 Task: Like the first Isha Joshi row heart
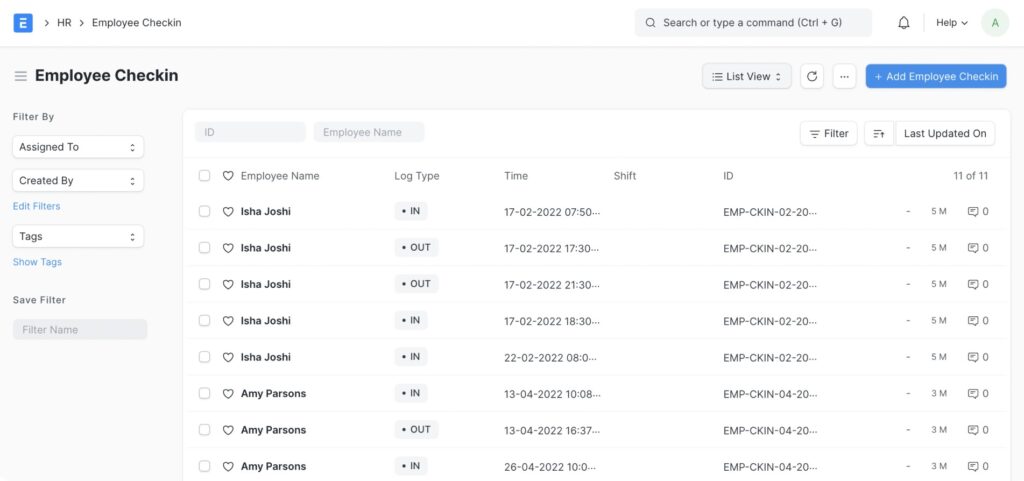click(x=228, y=212)
